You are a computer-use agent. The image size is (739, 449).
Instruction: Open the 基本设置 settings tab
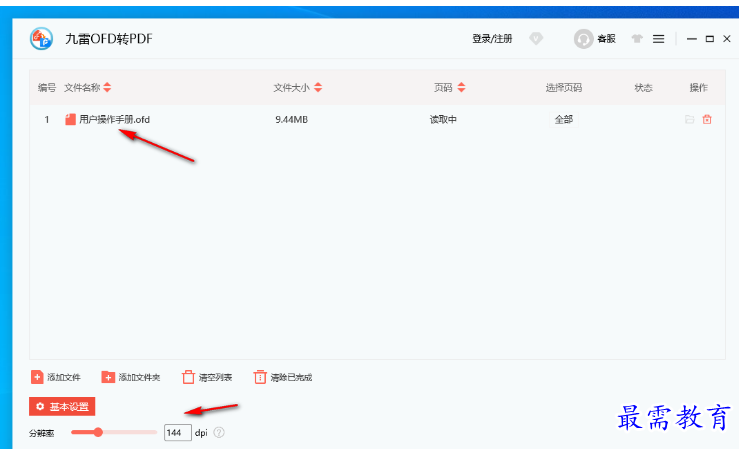[62, 406]
